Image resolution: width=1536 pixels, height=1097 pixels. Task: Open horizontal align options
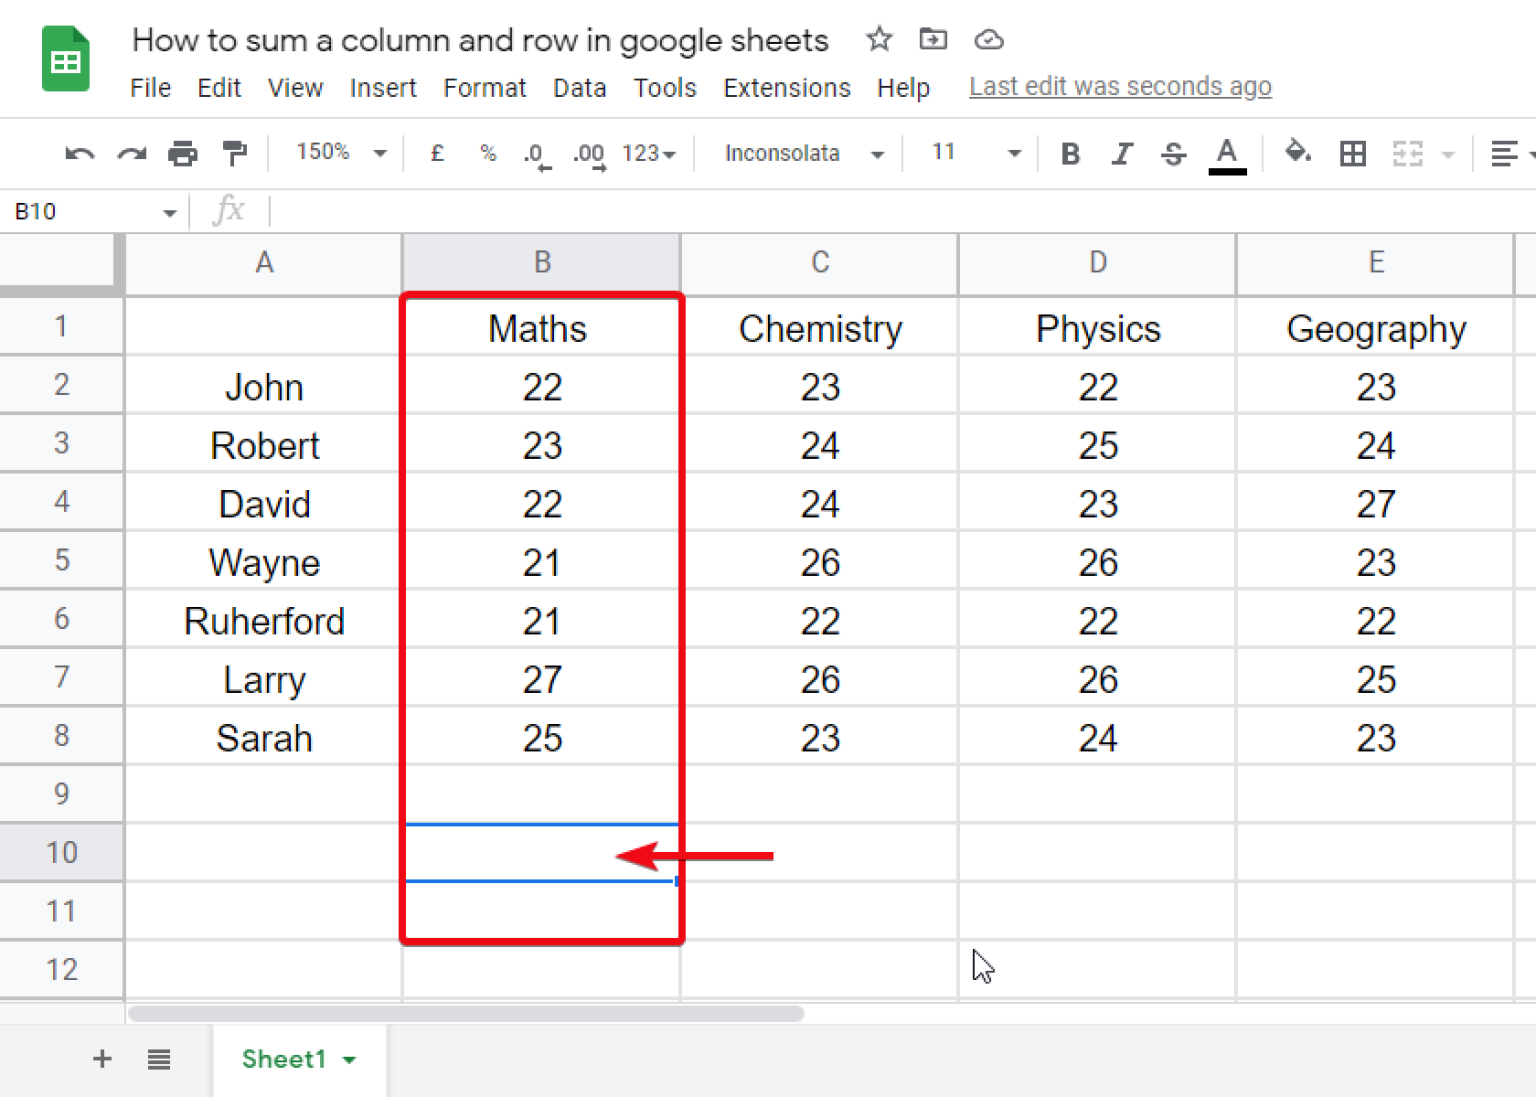click(1504, 154)
